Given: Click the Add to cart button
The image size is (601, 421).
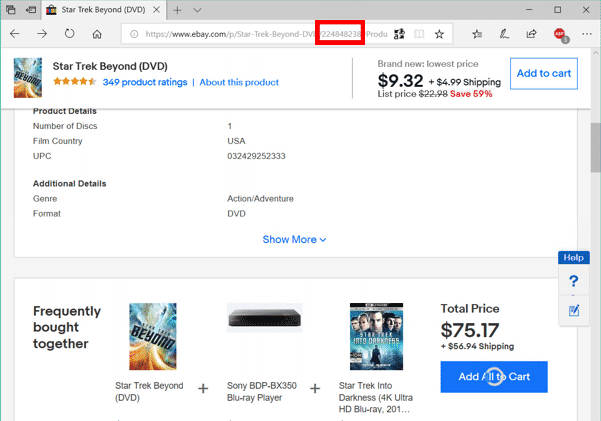Looking at the screenshot, I should pos(543,74).
